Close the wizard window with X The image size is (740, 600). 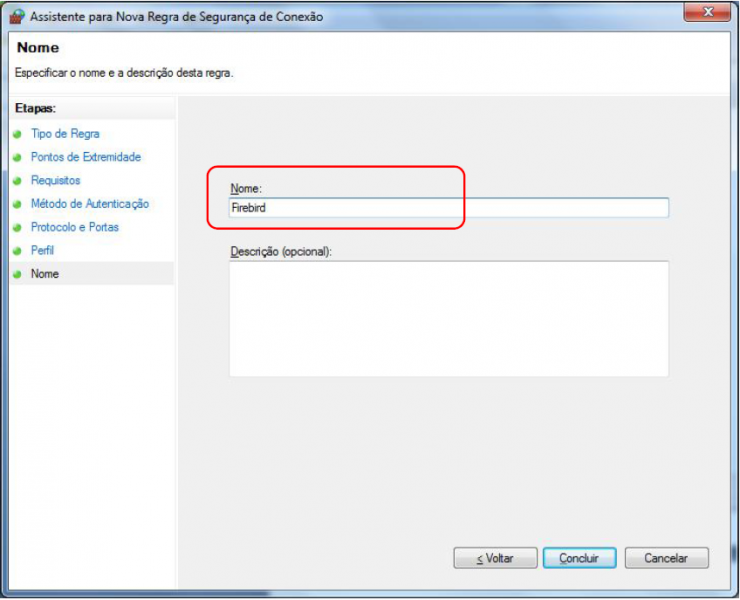(707, 12)
